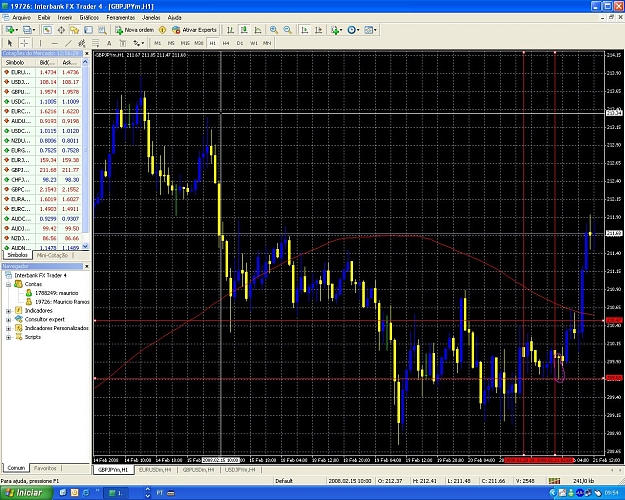Viewport: 625px width, 500px height.
Task: Click the Nova ordem button
Action: [134, 30]
